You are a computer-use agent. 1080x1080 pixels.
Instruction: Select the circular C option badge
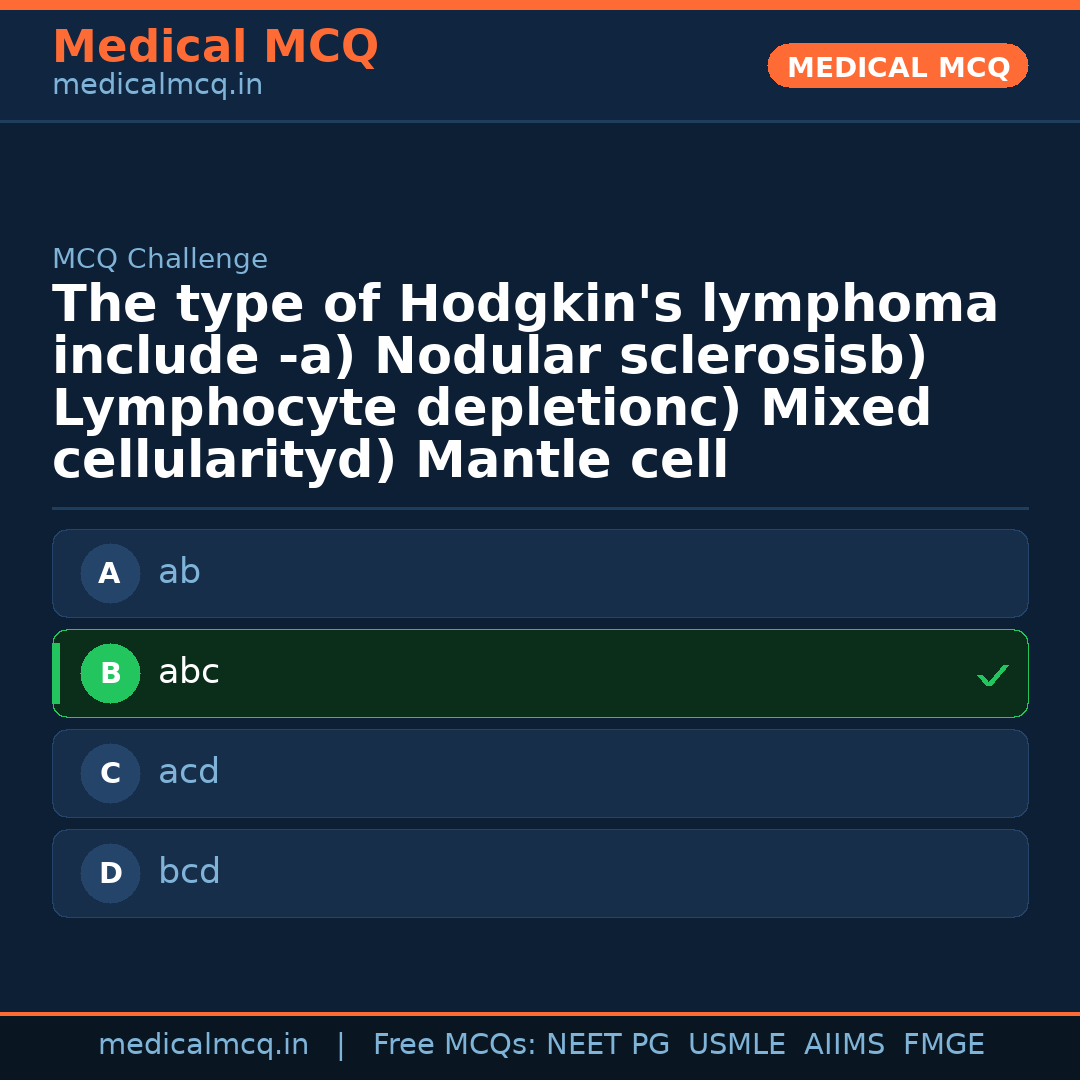pos(110,774)
